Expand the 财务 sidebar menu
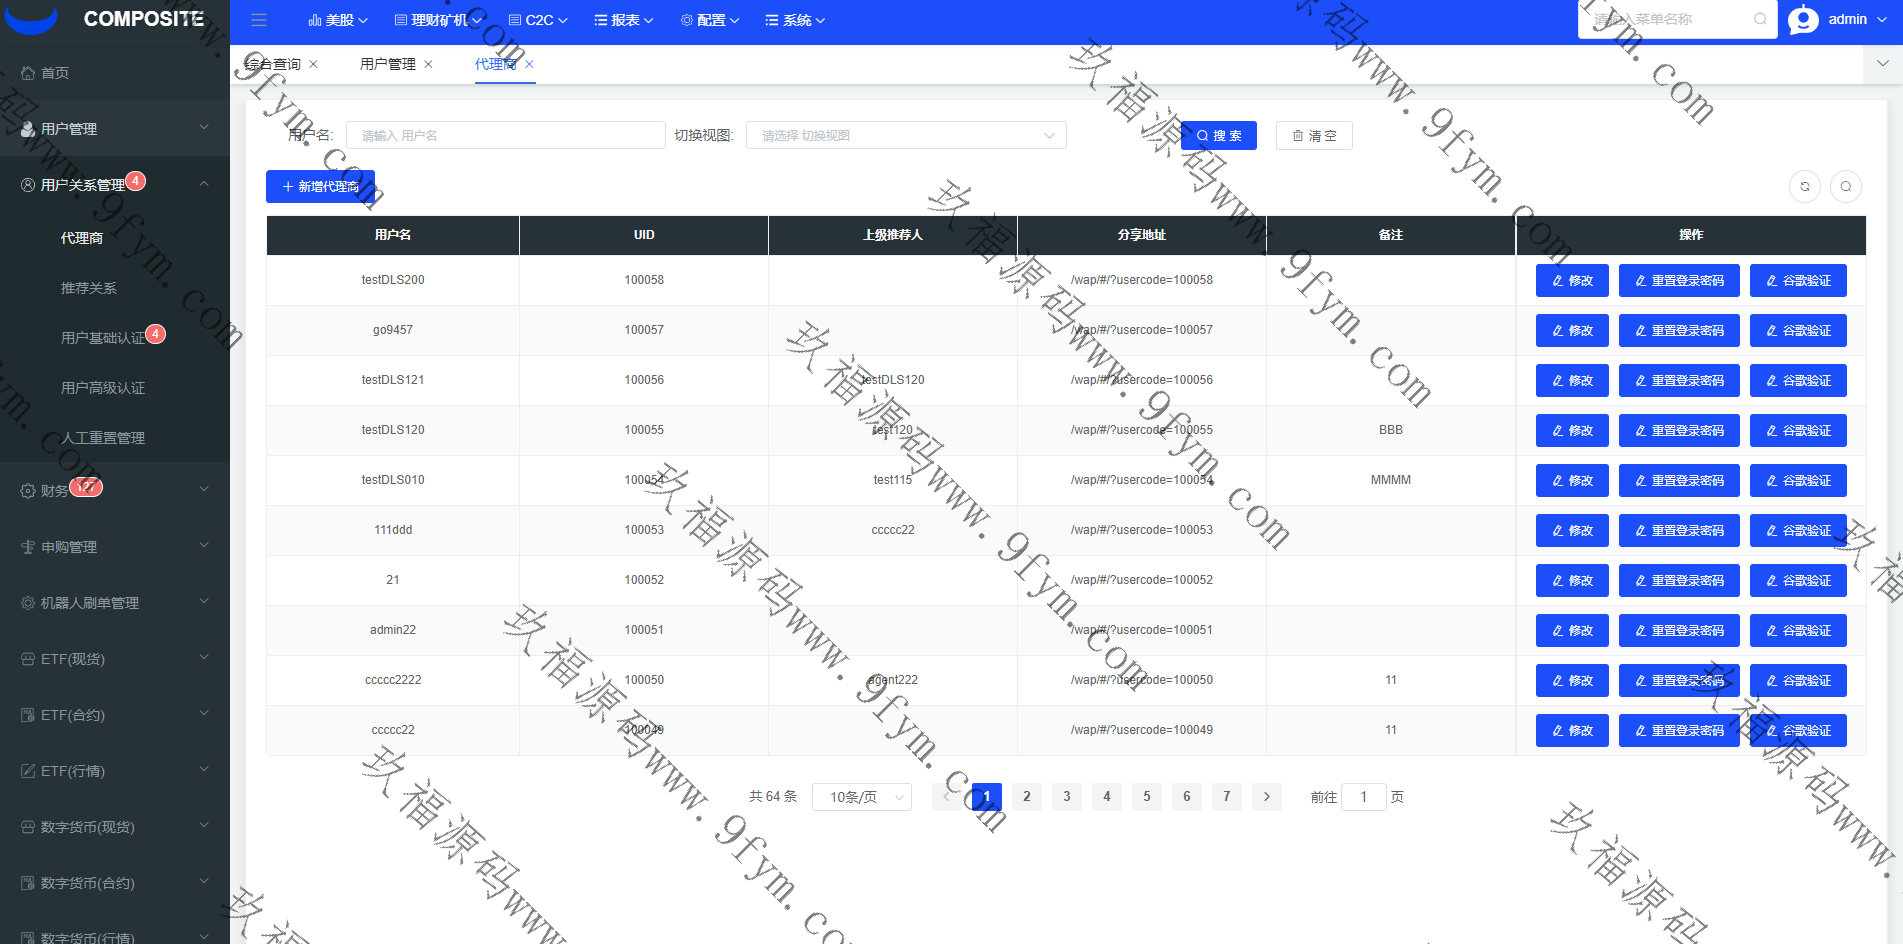 pyautogui.click(x=114, y=490)
